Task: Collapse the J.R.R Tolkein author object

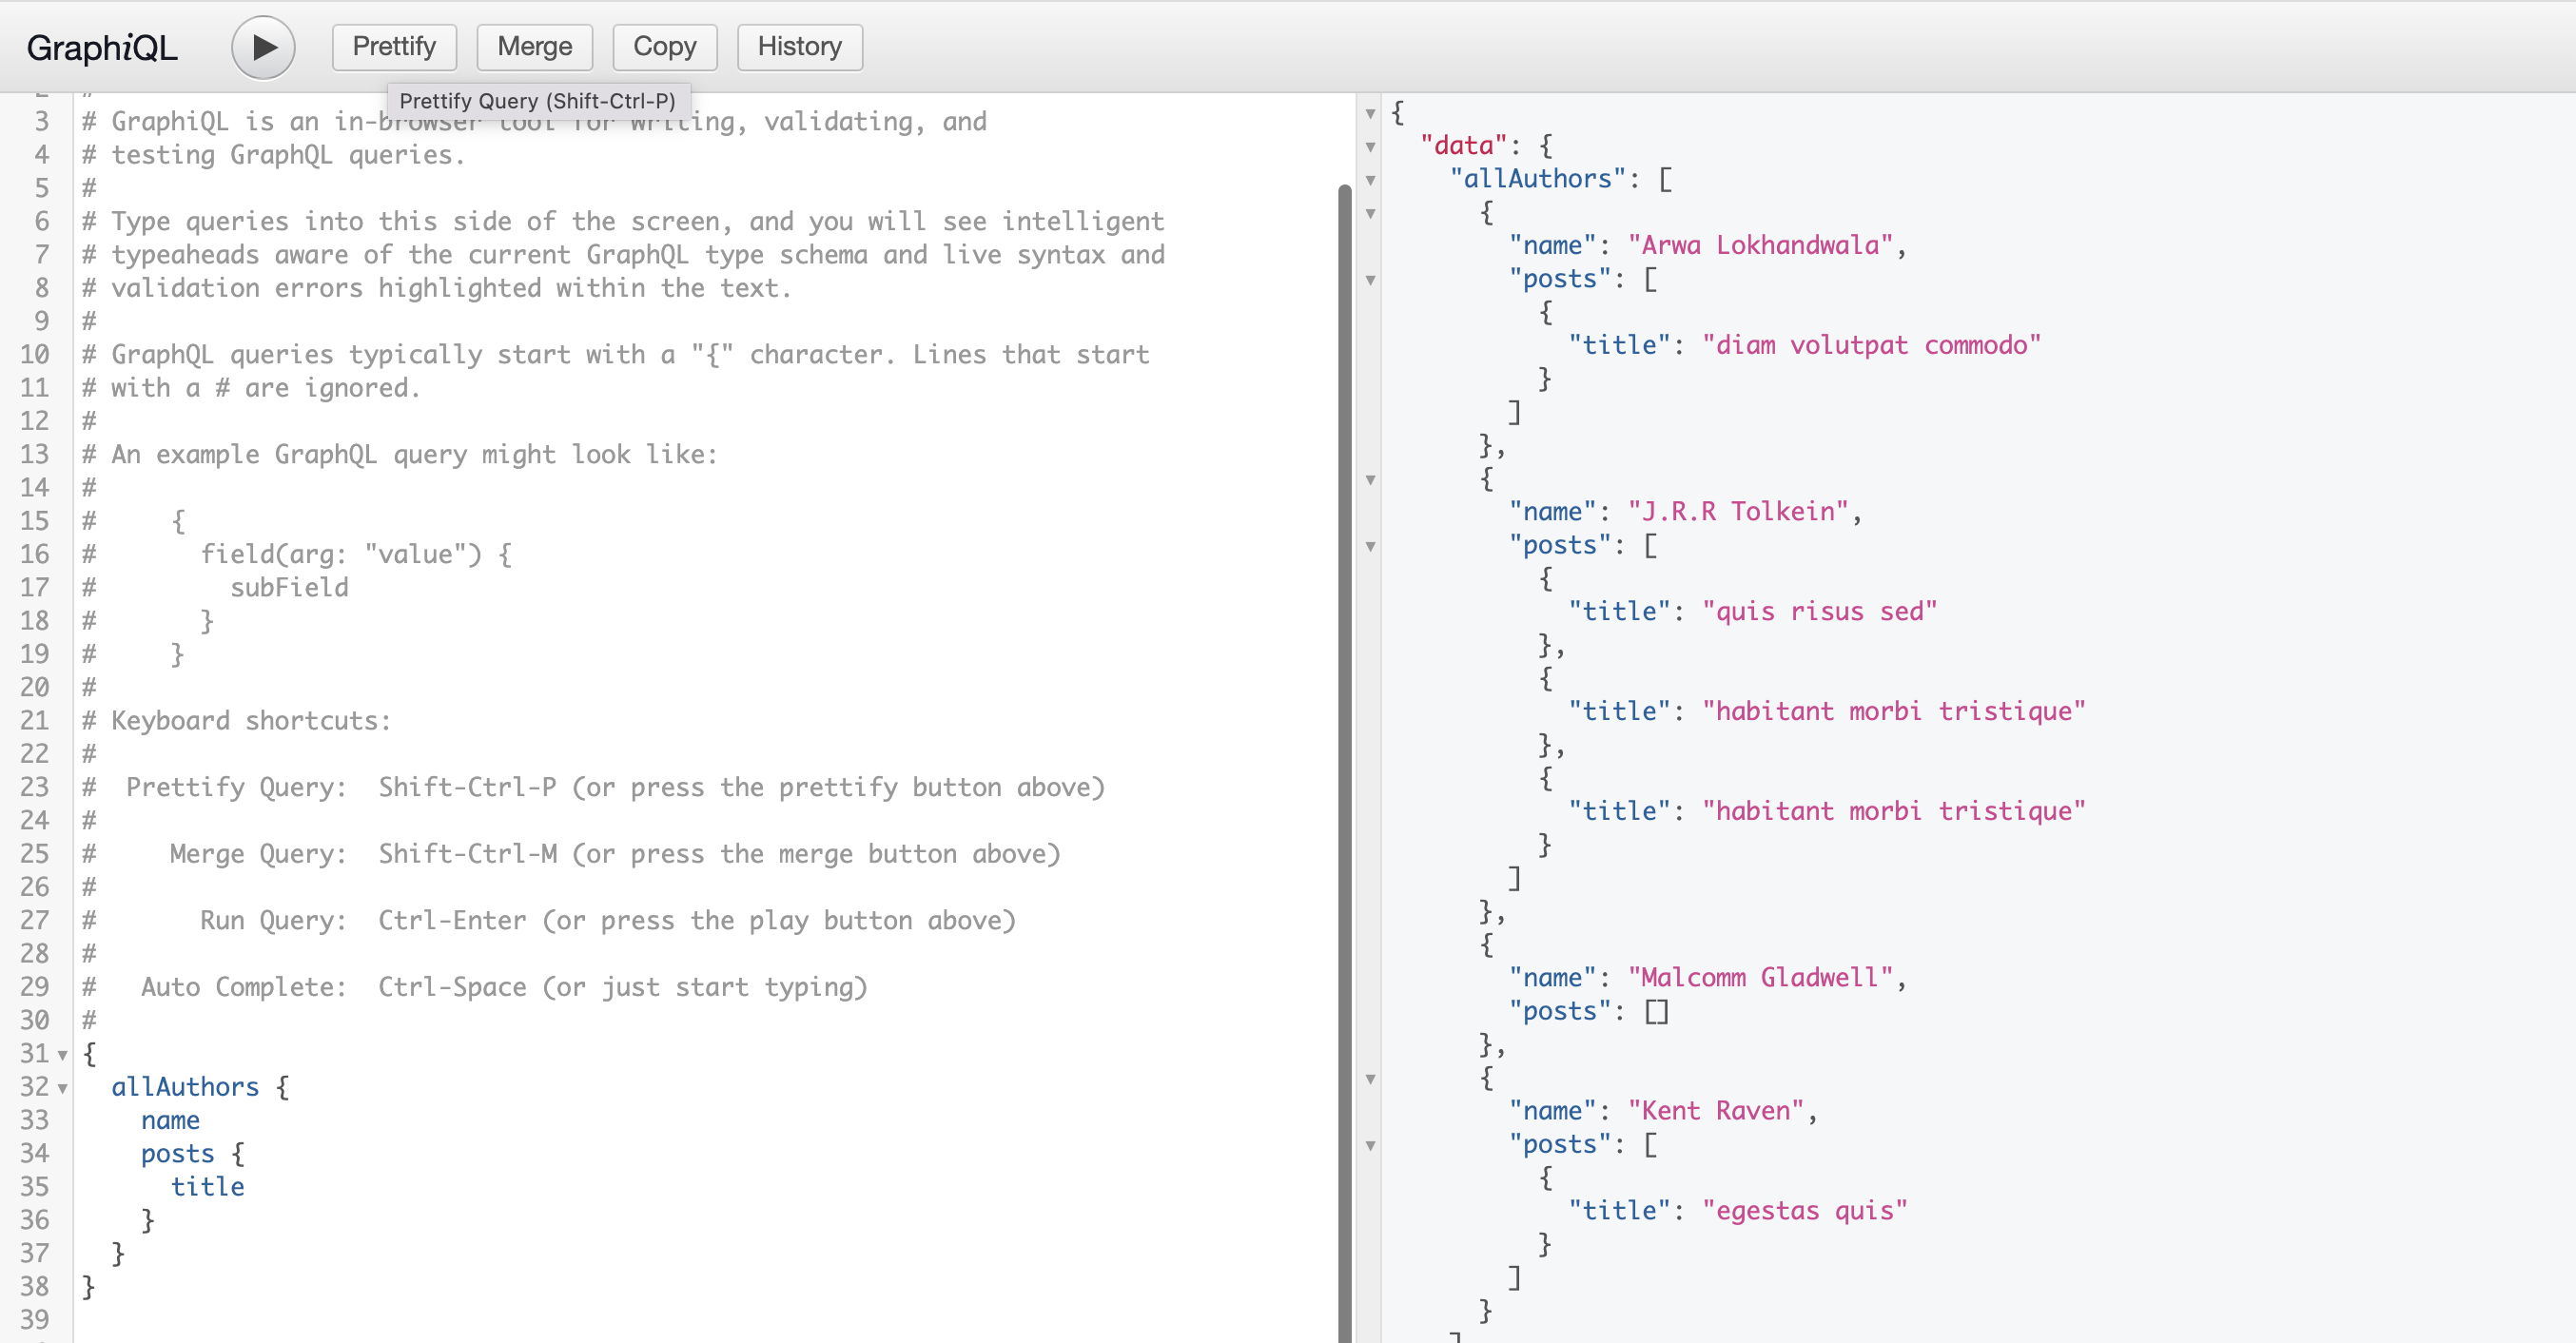Action: click(1371, 480)
